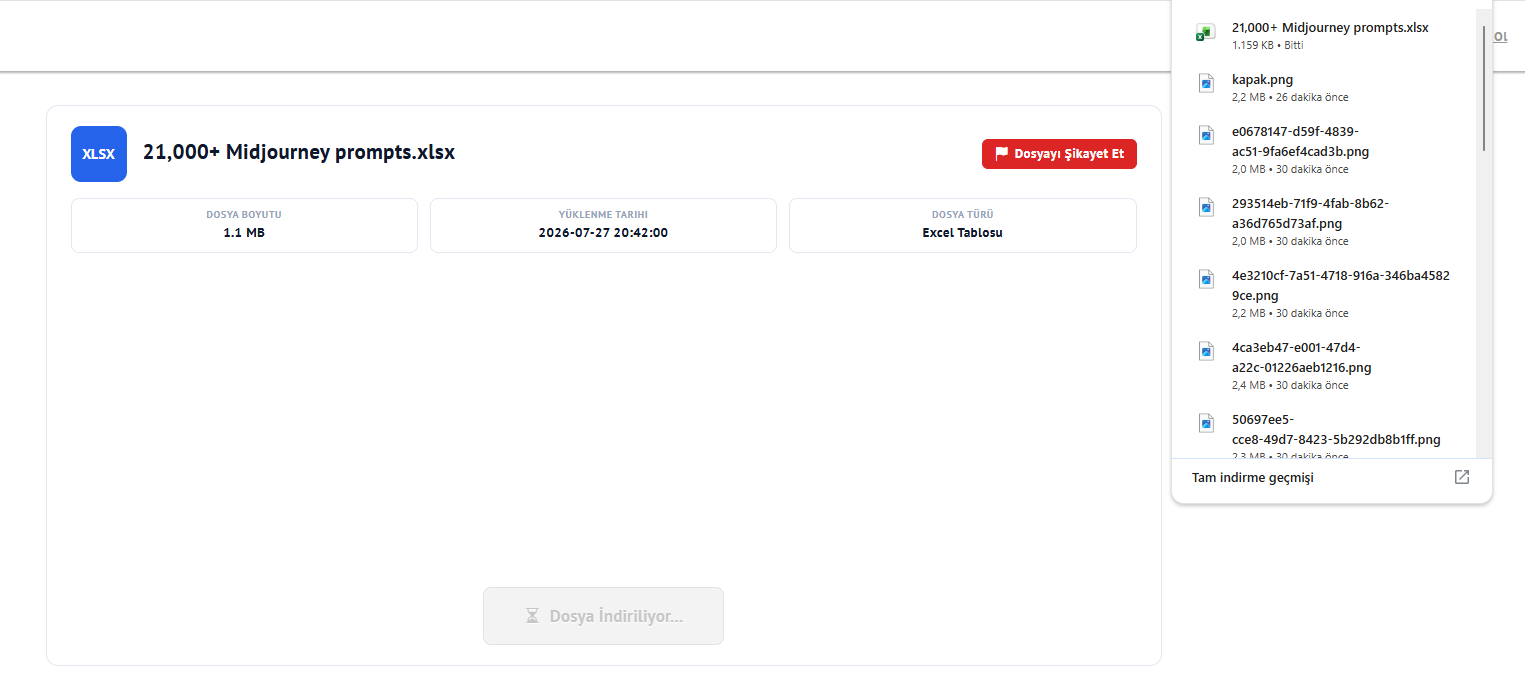
Task: Click the Dosya İndiriliyor... button
Action: (603, 616)
